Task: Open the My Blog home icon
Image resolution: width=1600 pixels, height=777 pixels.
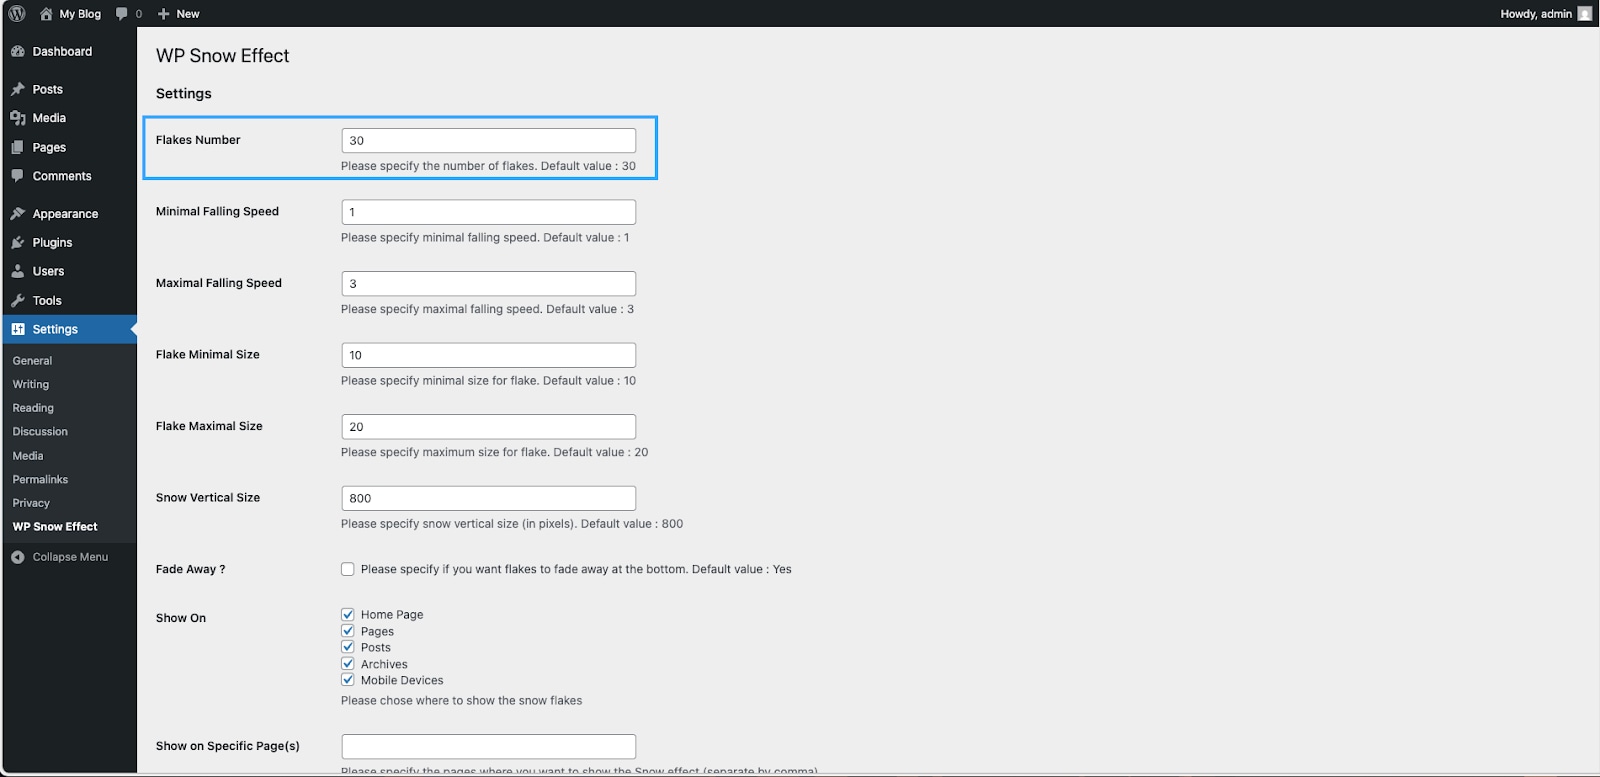Action: pyautogui.click(x=46, y=14)
